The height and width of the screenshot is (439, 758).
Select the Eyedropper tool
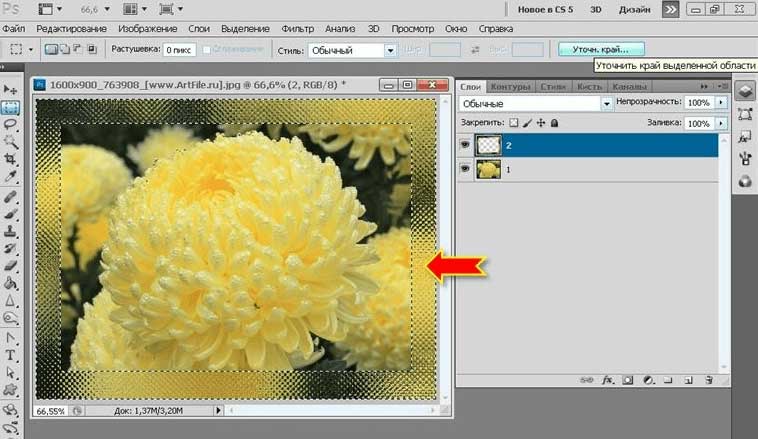[x=11, y=176]
